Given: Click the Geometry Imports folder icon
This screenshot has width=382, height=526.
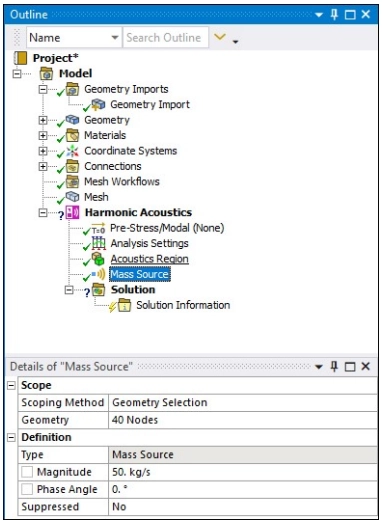Looking at the screenshot, I should click(72, 89).
